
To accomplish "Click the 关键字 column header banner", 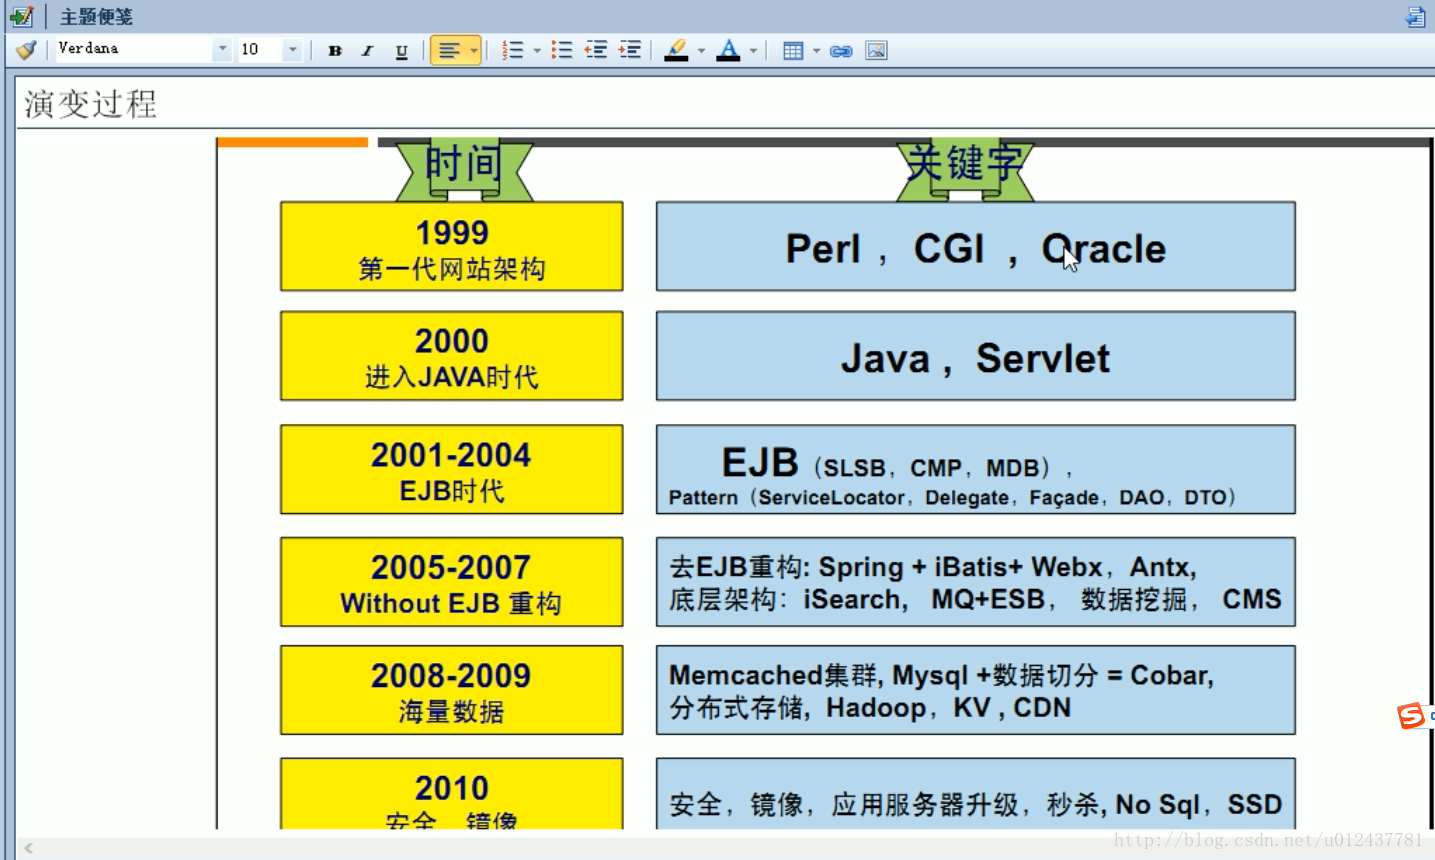I will pos(965,168).
